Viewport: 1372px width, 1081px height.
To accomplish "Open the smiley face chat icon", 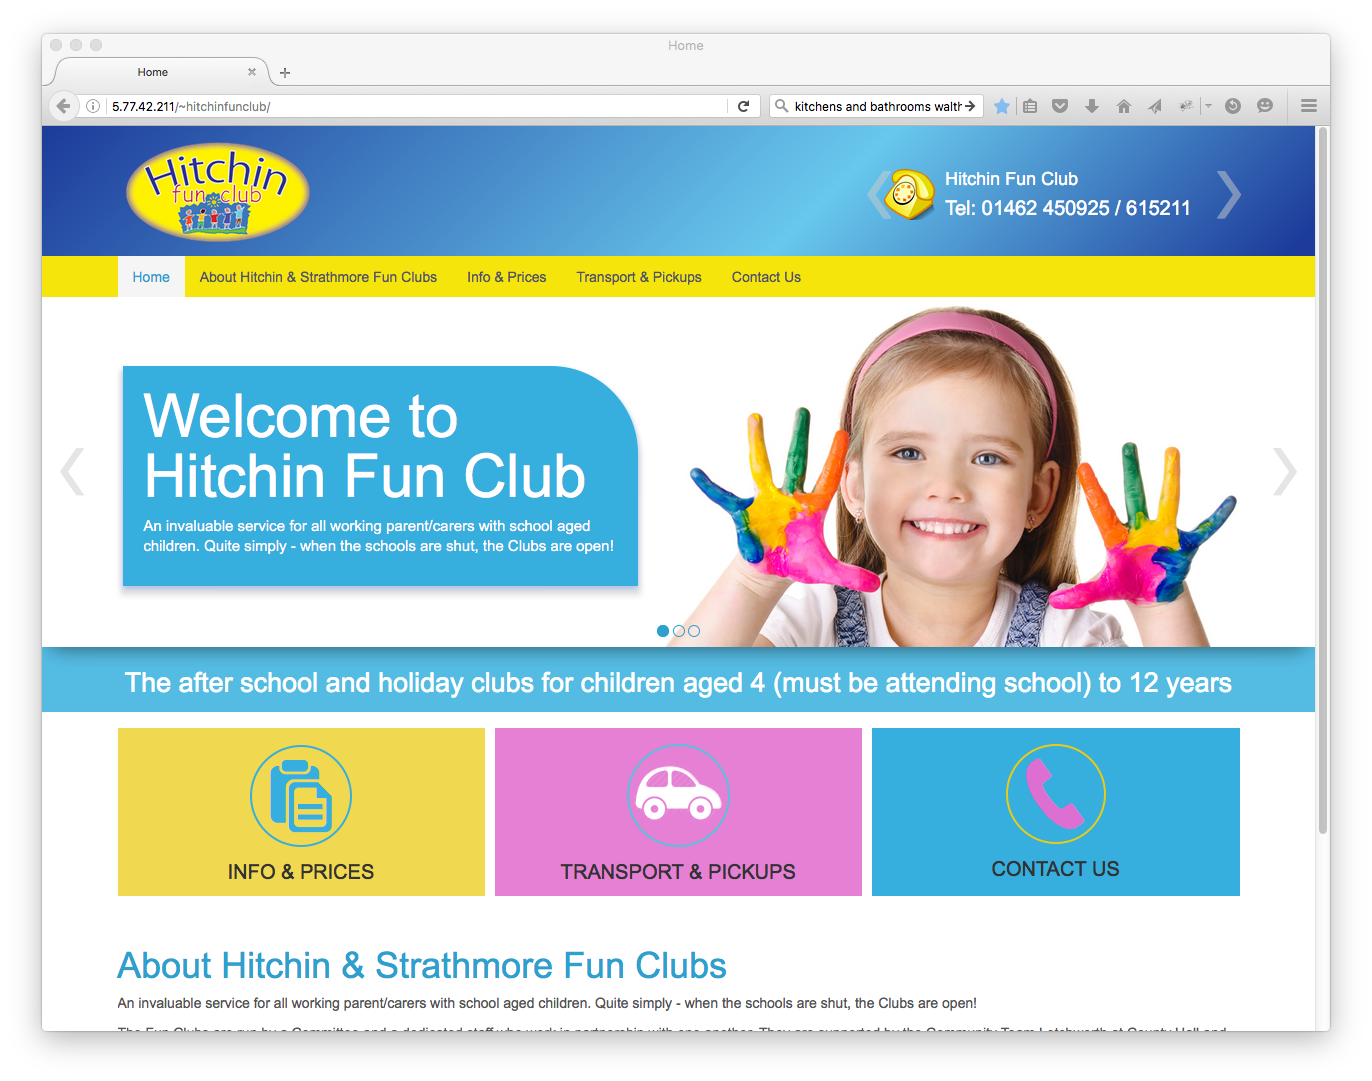I will pyautogui.click(x=1265, y=106).
